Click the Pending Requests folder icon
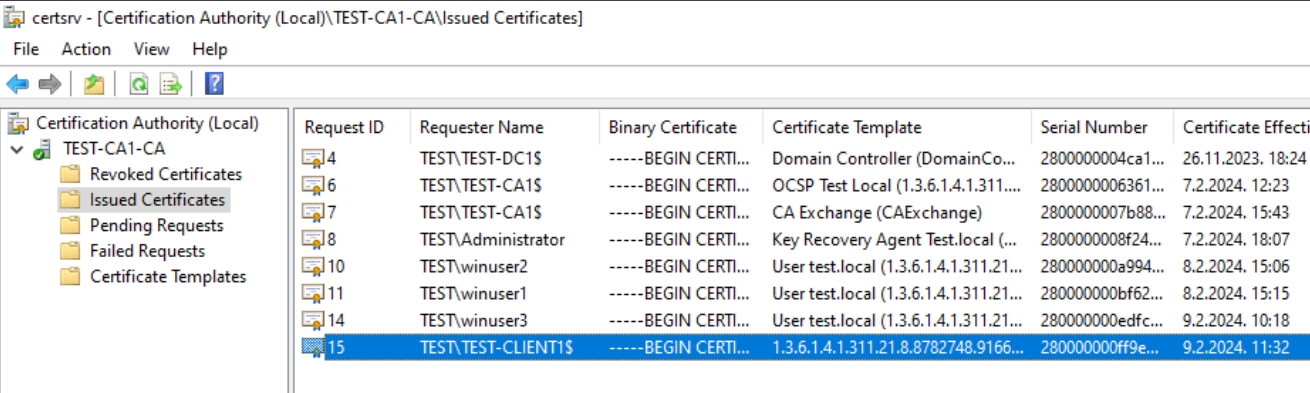 (70, 226)
